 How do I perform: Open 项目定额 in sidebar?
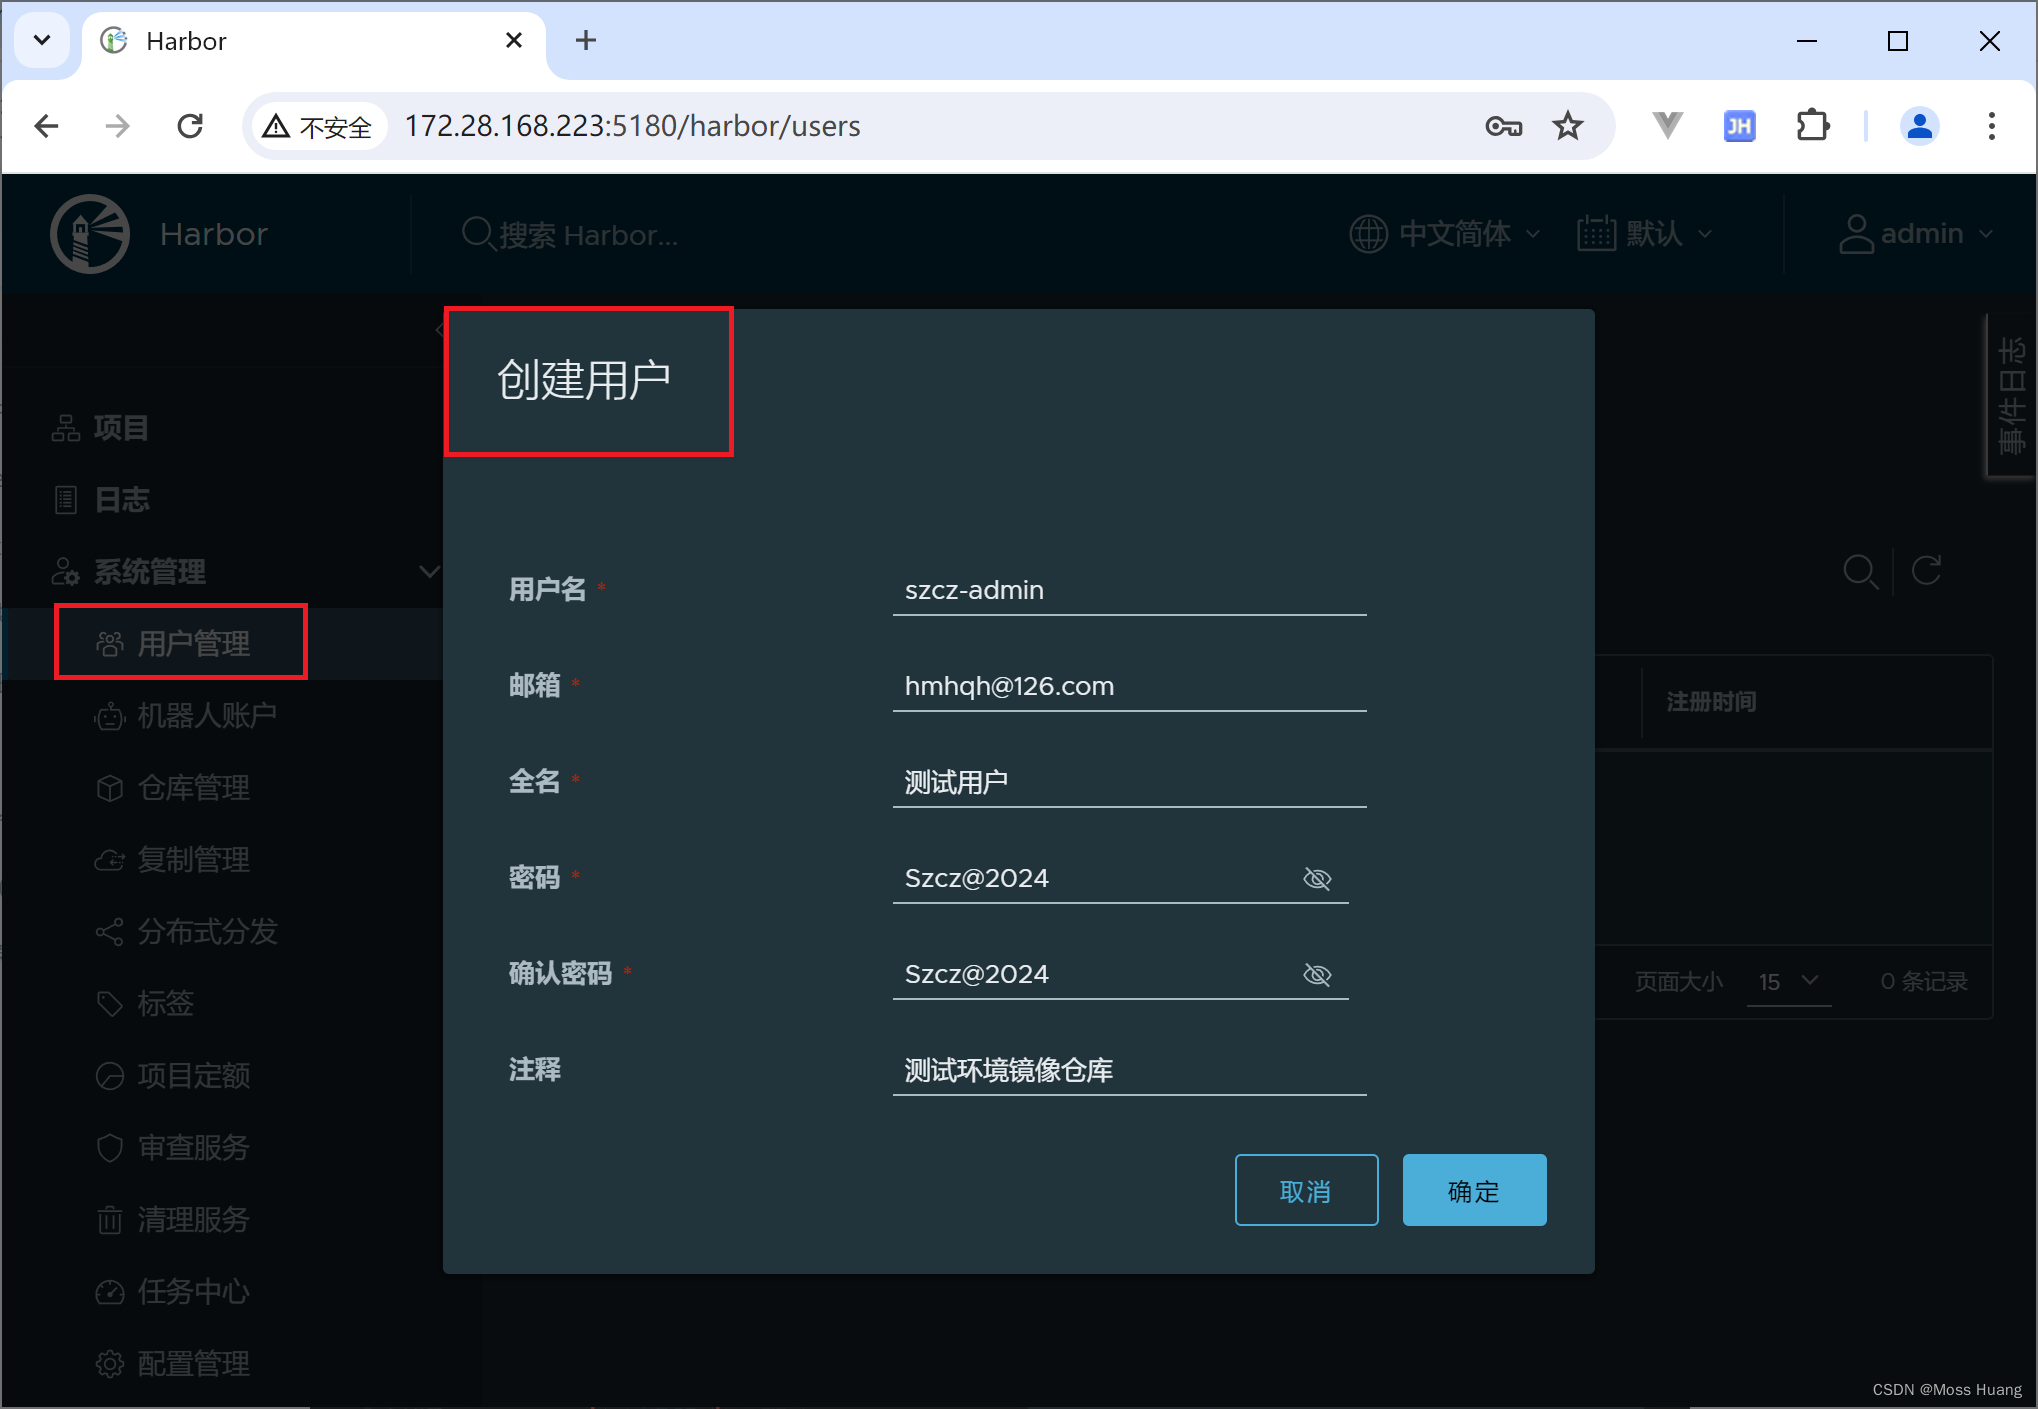point(193,1076)
